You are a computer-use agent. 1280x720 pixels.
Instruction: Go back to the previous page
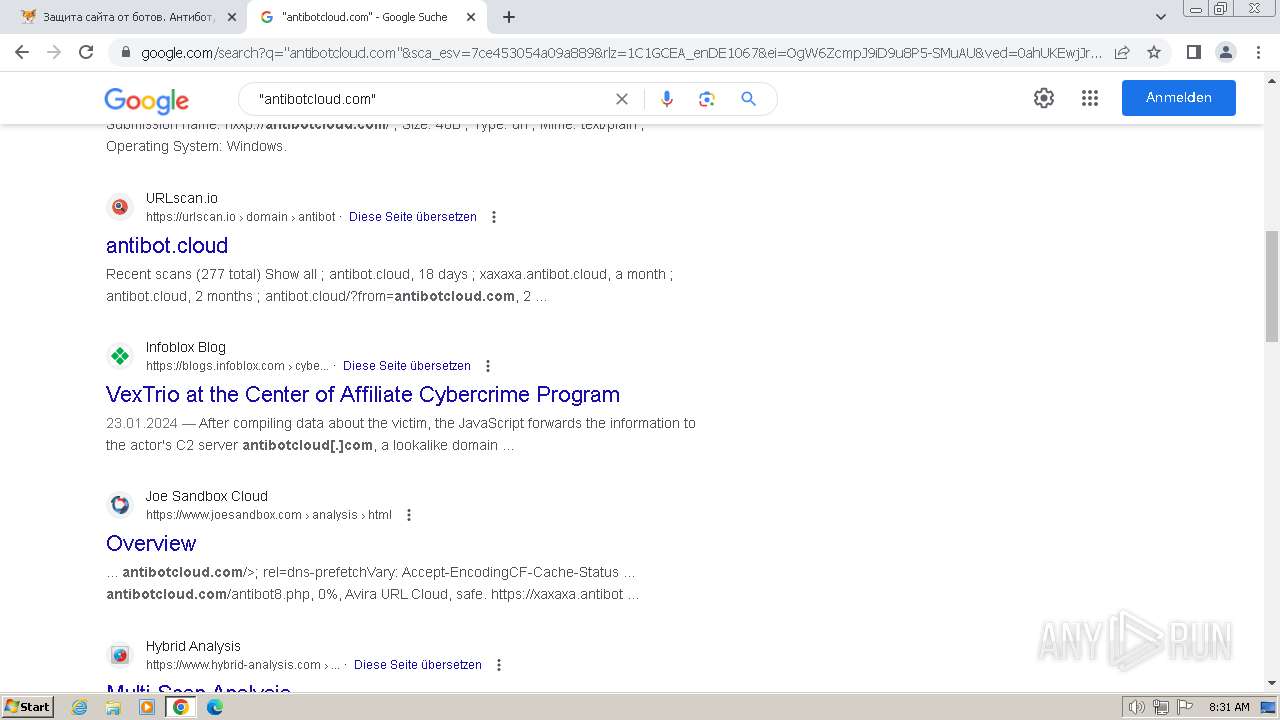(x=22, y=52)
